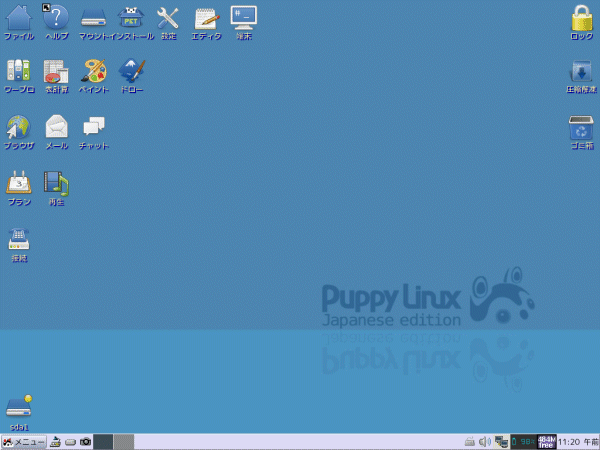Screen dimensions: 600x450
Task: Launch the ドロー (Draw) icon
Action: coord(131,72)
